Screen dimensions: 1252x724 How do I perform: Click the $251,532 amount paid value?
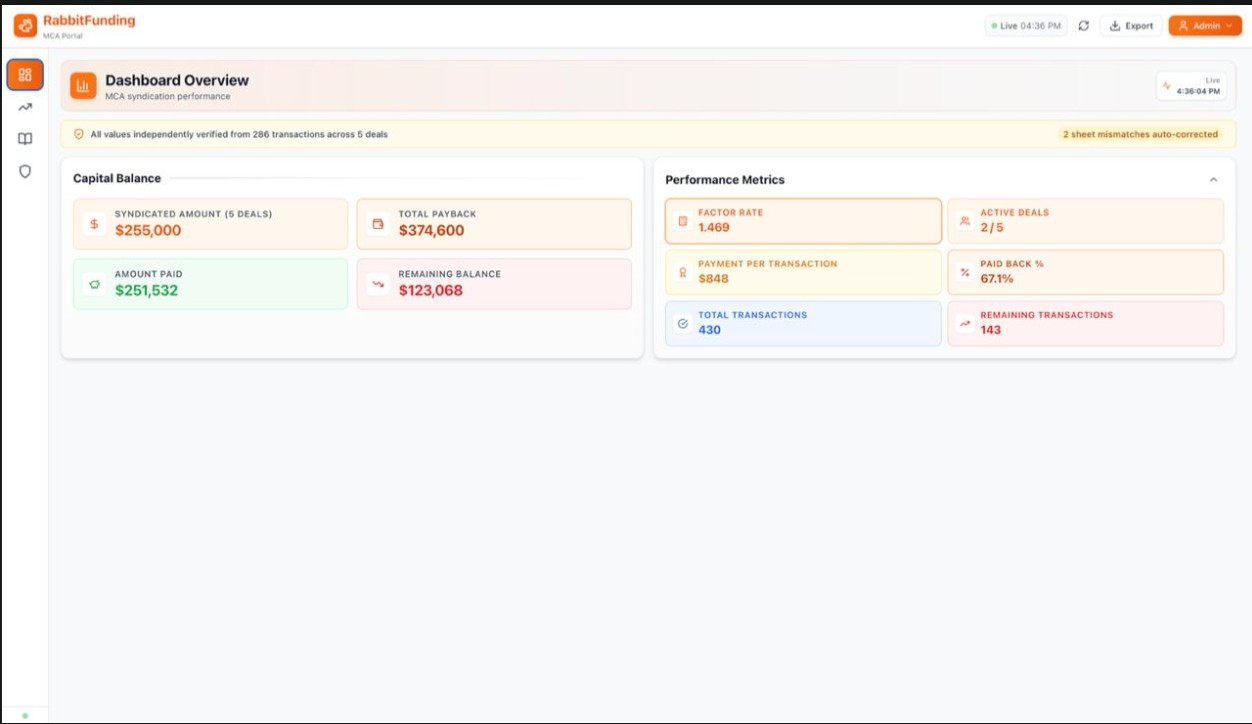coord(146,291)
